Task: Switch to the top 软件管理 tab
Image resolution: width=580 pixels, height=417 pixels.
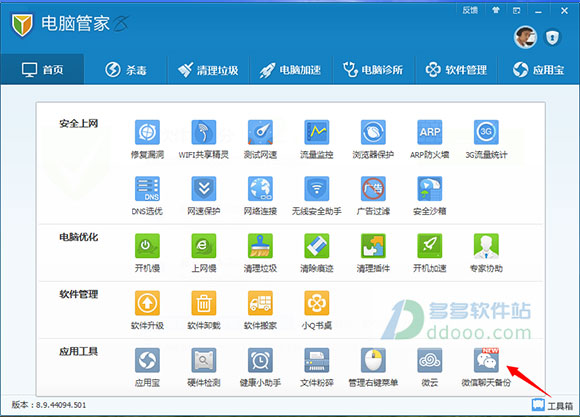Action: tap(456, 70)
